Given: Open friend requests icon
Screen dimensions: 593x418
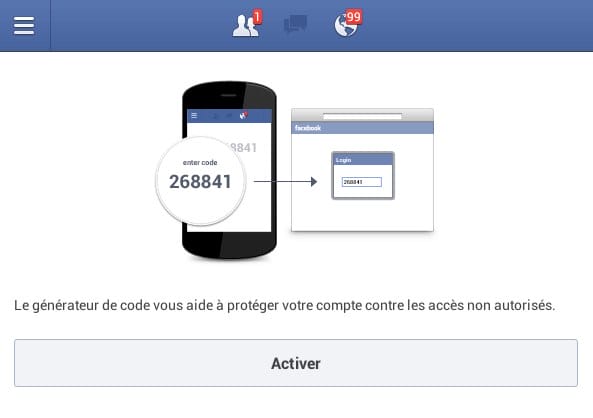Looking at the screenshot, I should 245,26.
